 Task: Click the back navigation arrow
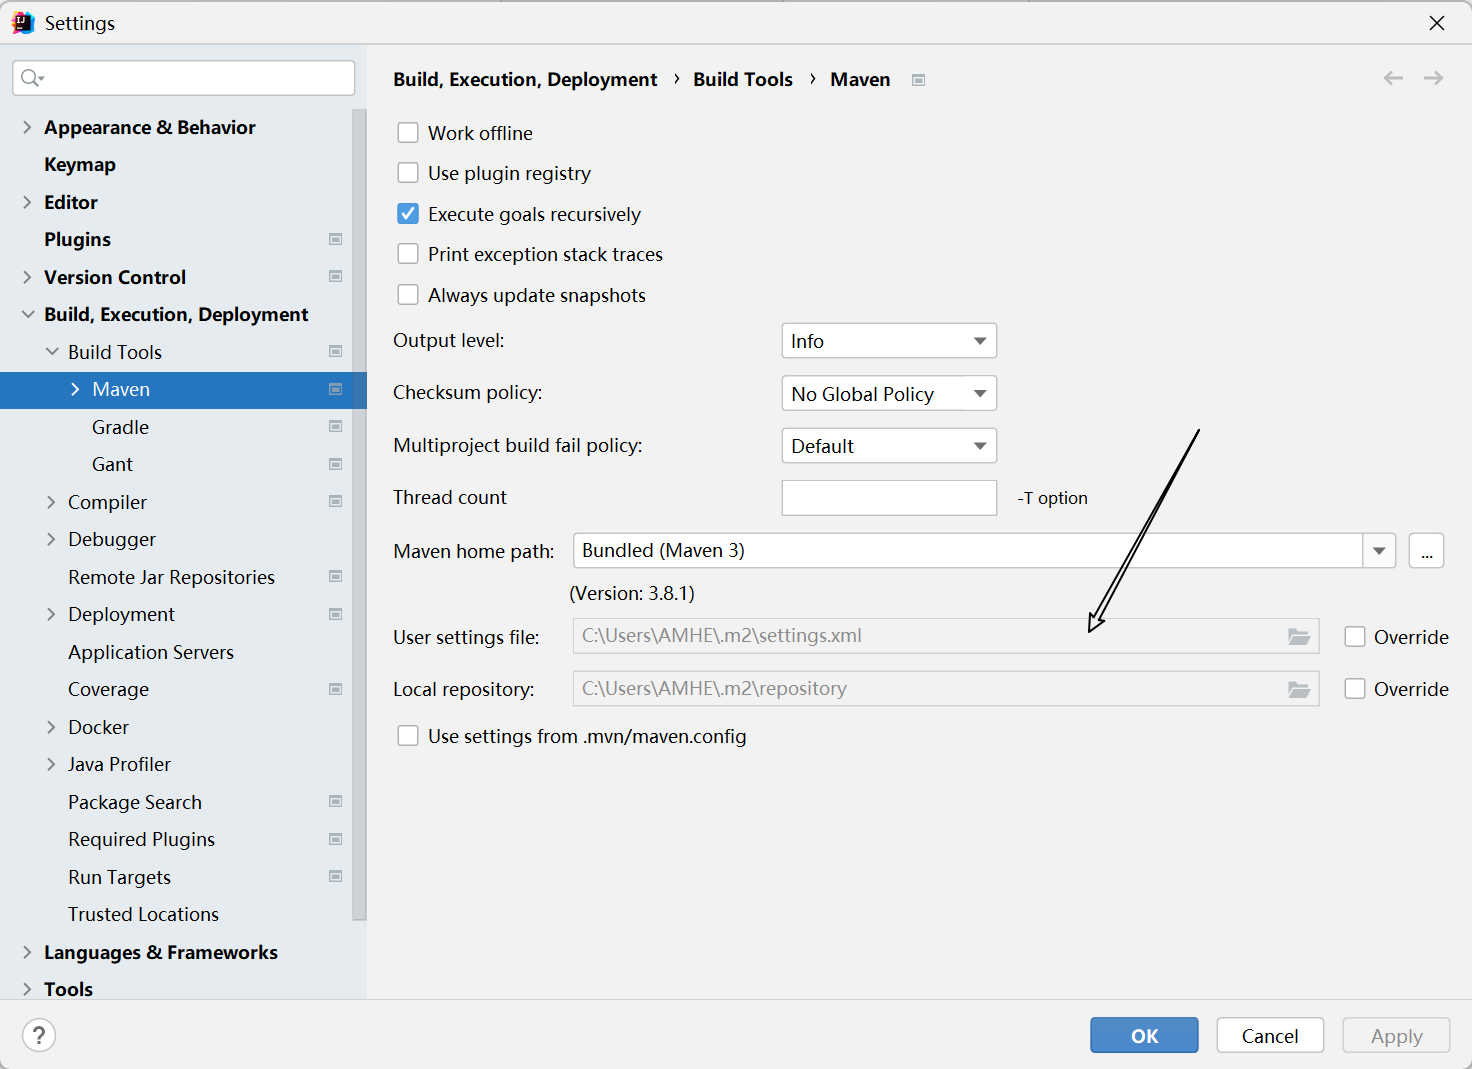coord(1393,78)
